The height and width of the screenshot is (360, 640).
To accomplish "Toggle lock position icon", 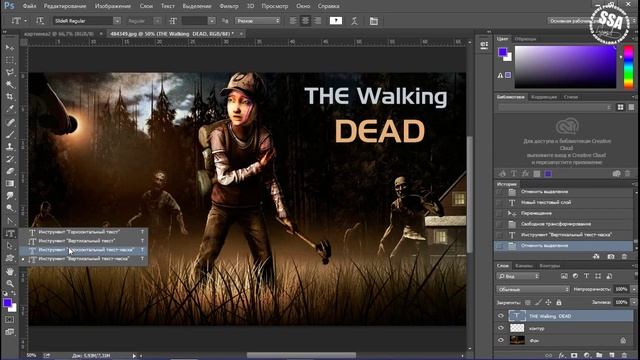I will tap(548, 302).
